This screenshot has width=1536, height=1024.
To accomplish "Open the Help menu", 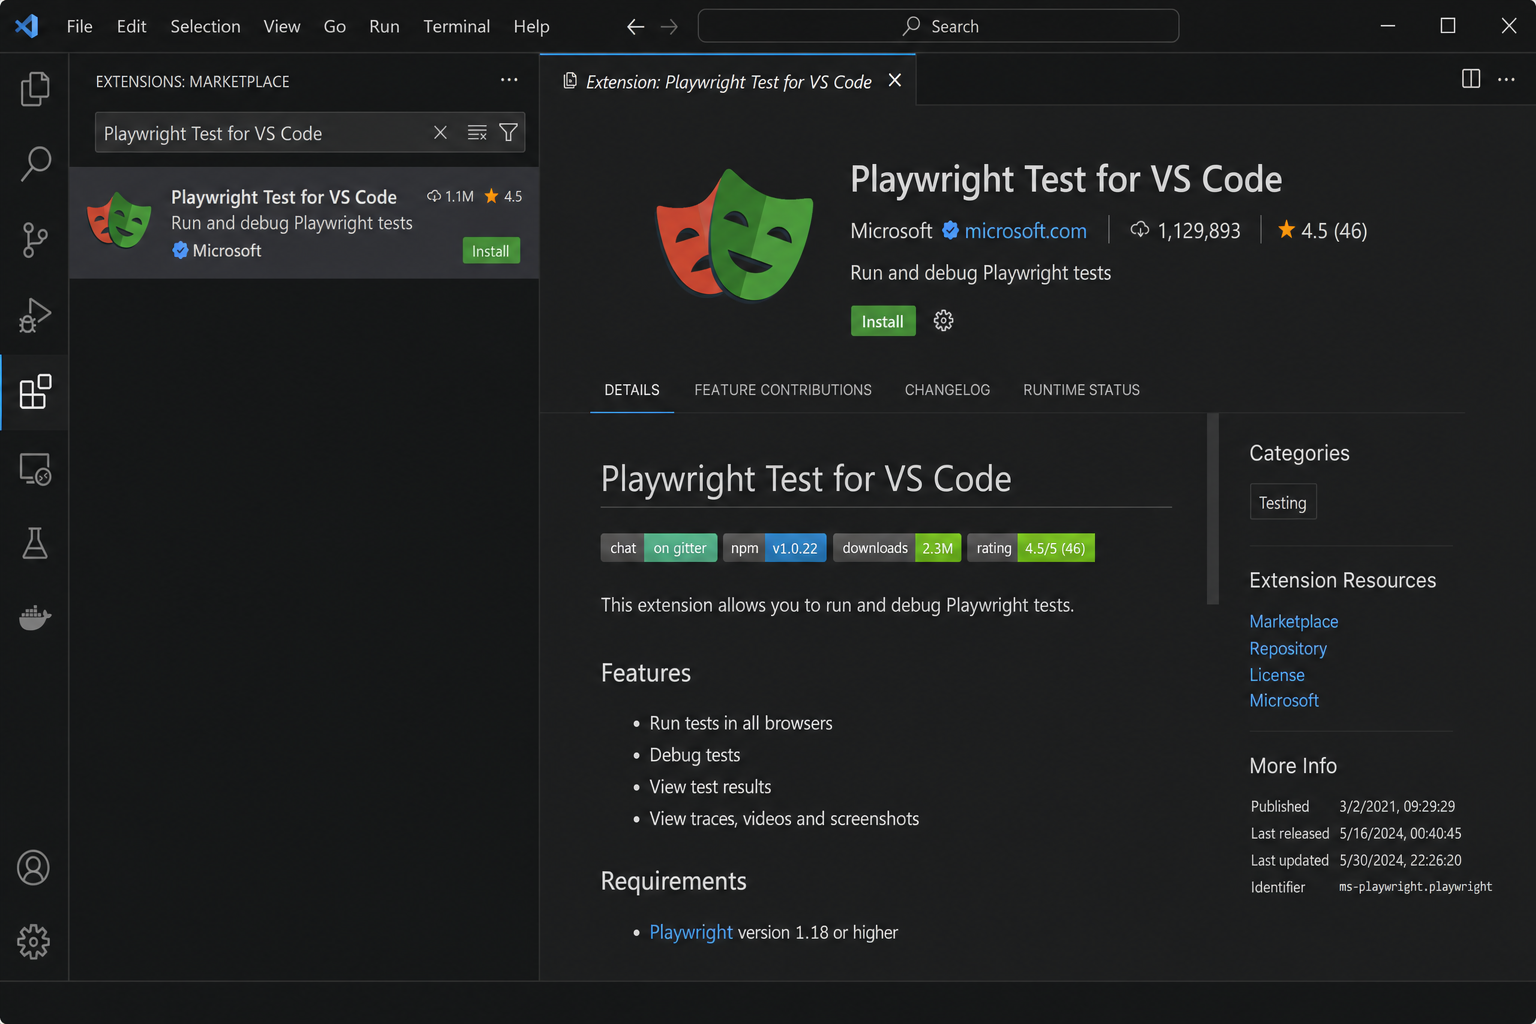I will 531,26.
